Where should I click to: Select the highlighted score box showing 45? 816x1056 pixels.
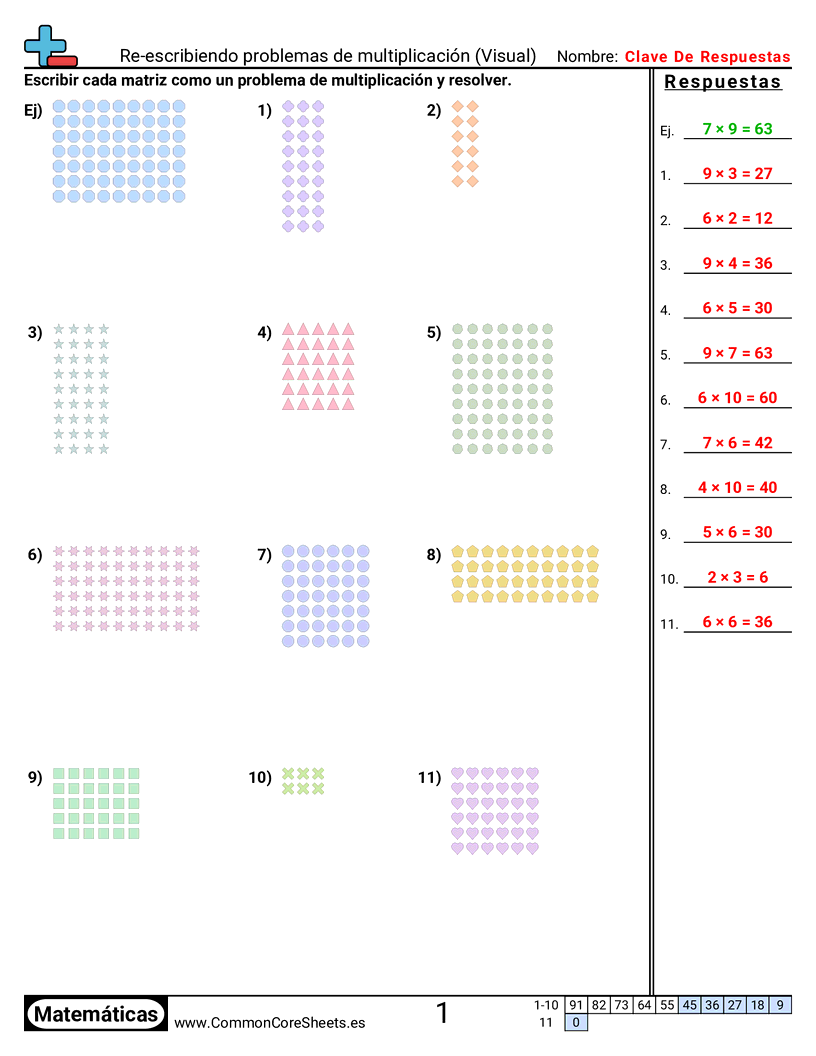[x=689, y=1005]
